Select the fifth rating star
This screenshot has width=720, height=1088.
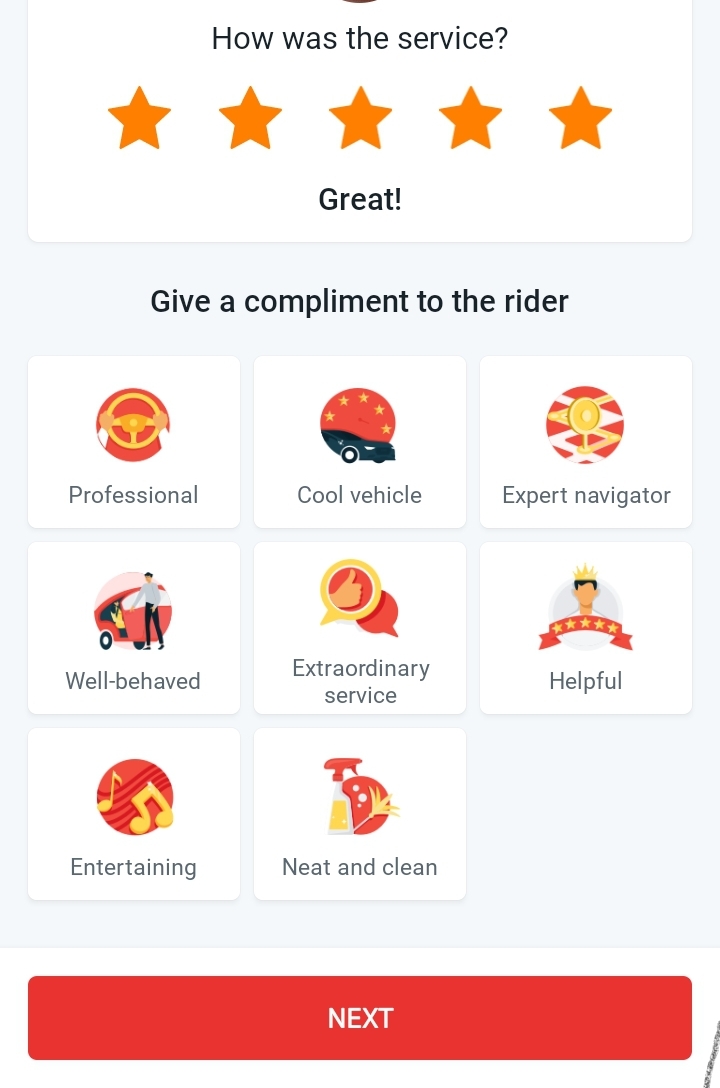coord(580,118)
